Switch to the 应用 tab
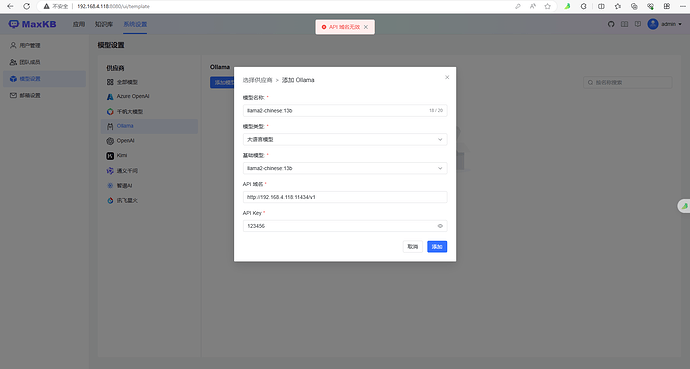This screenshot has height=369, width=690. pos(79,24)
